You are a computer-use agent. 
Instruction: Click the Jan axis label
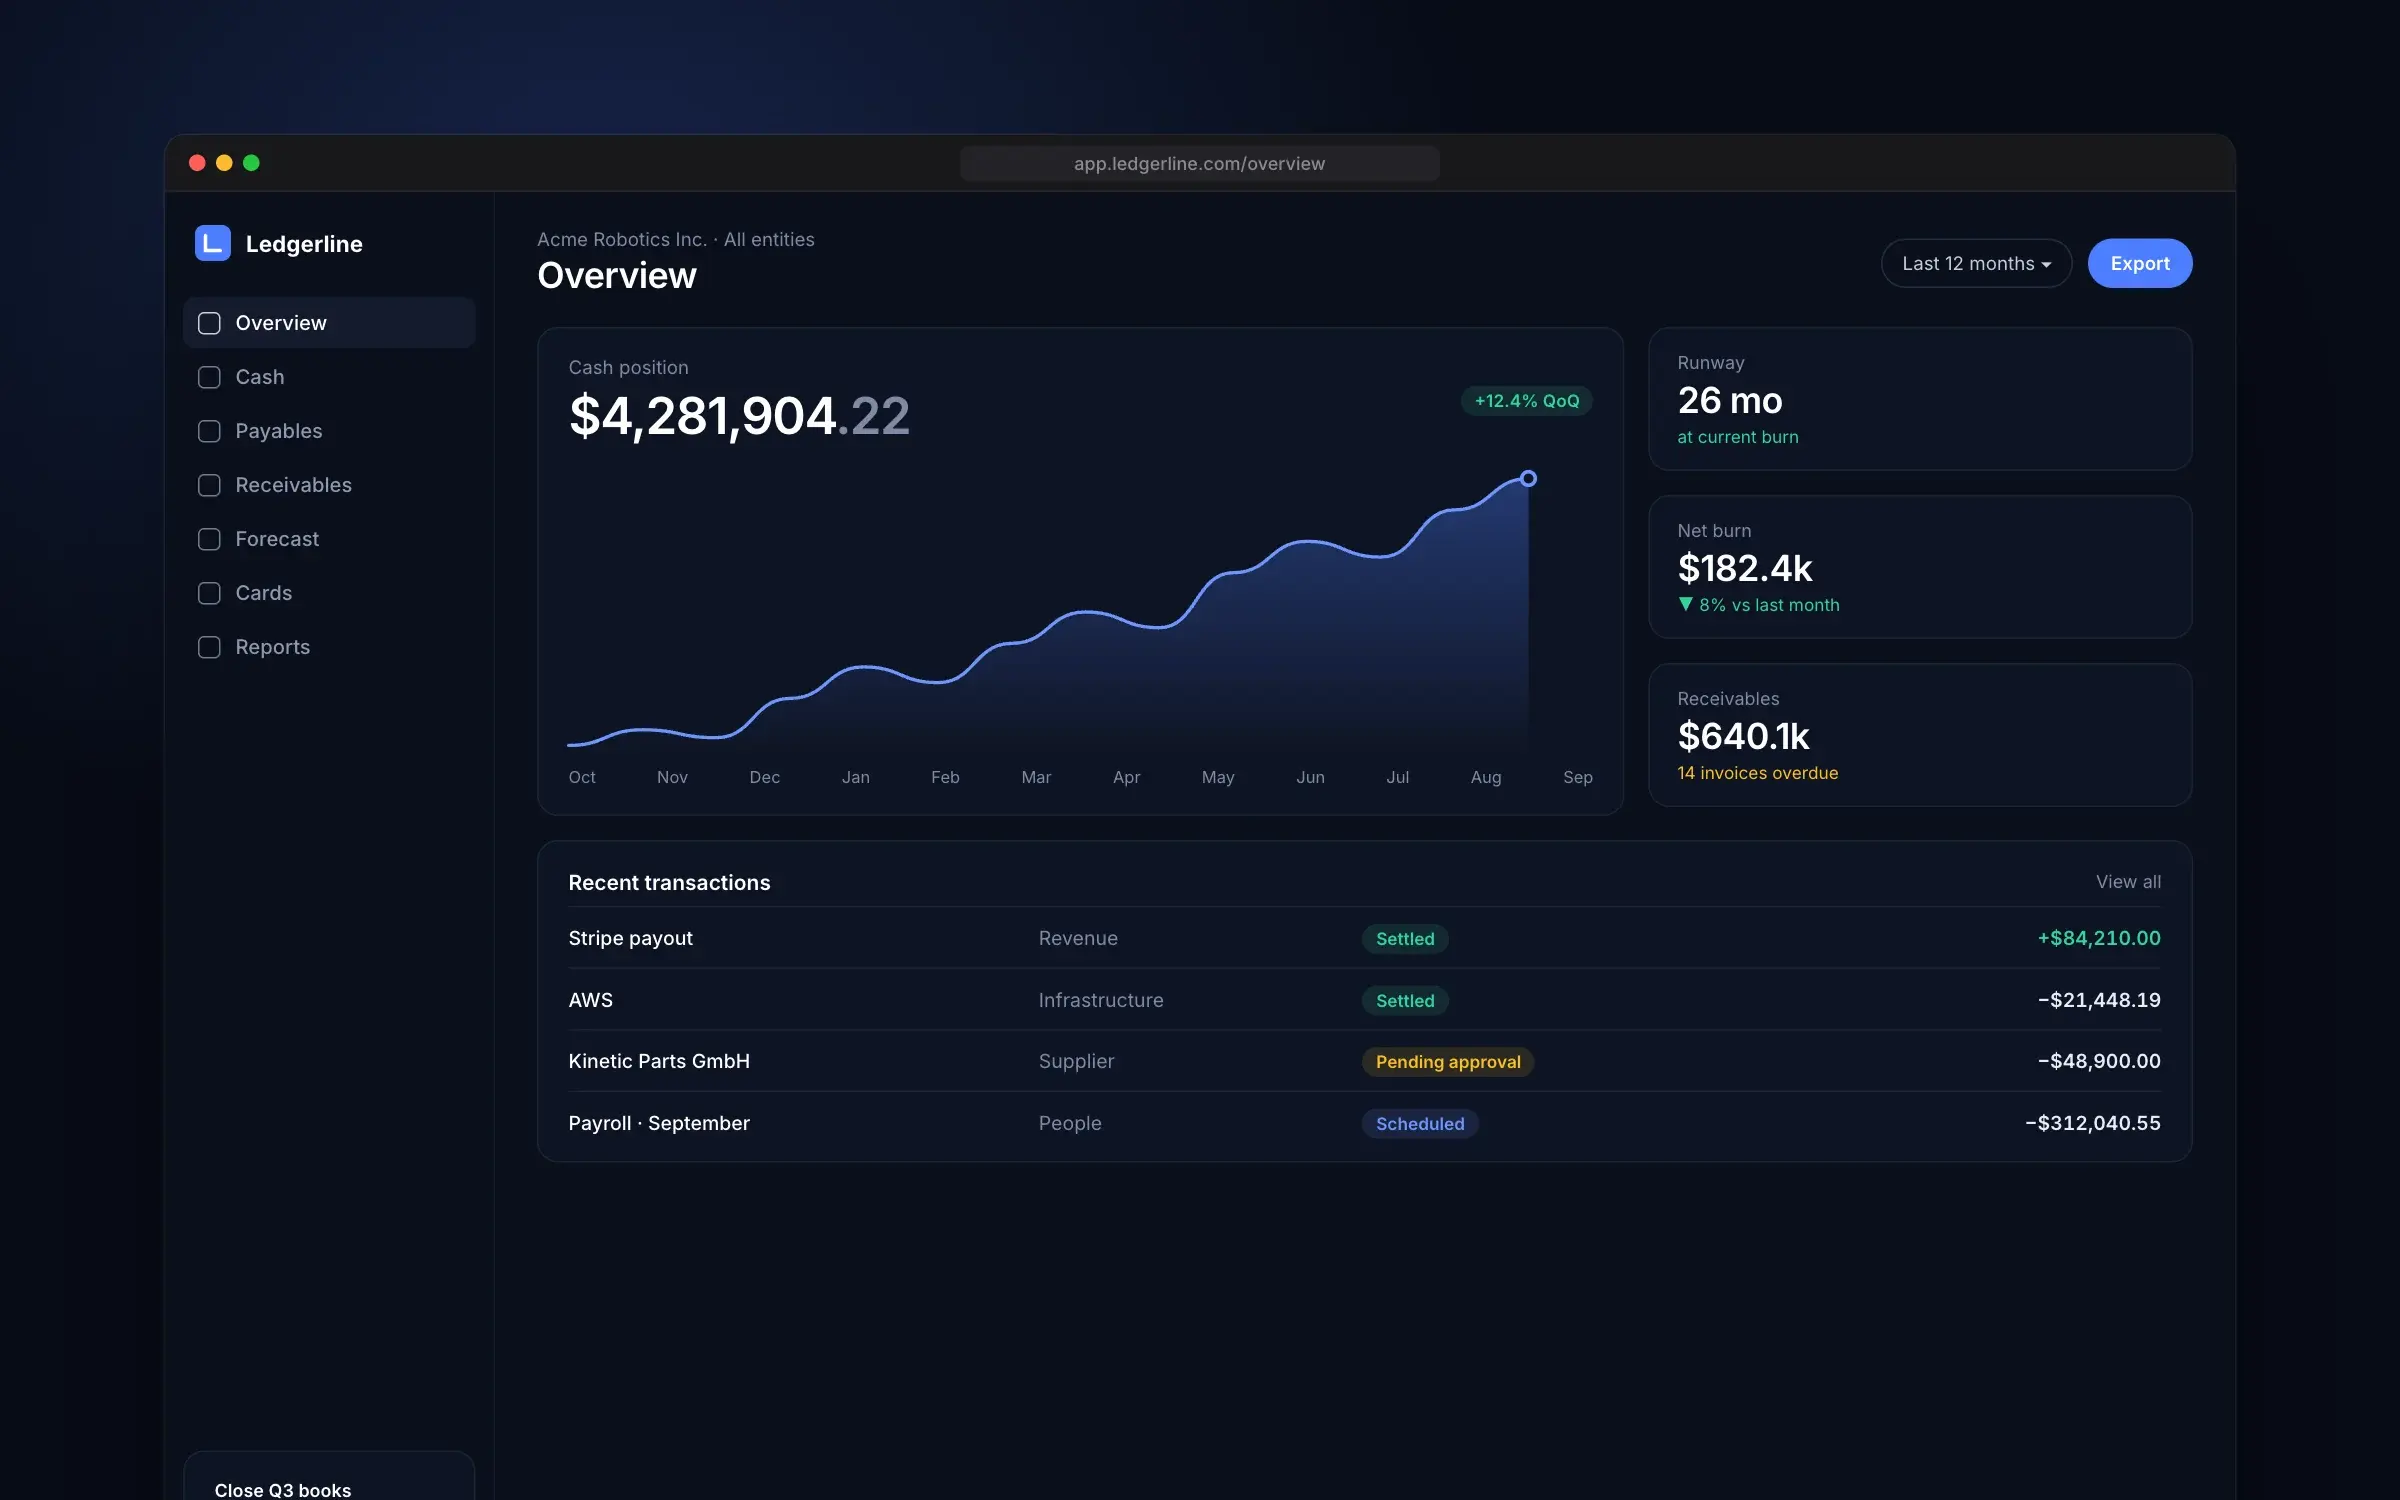coord(856,777)
